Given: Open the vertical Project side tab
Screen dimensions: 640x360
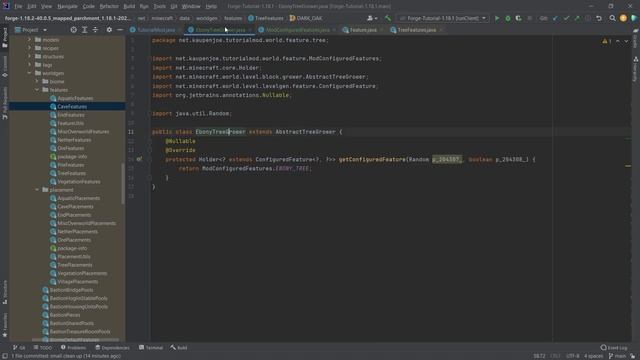Looking at the screenshot, I should [5, 37].
